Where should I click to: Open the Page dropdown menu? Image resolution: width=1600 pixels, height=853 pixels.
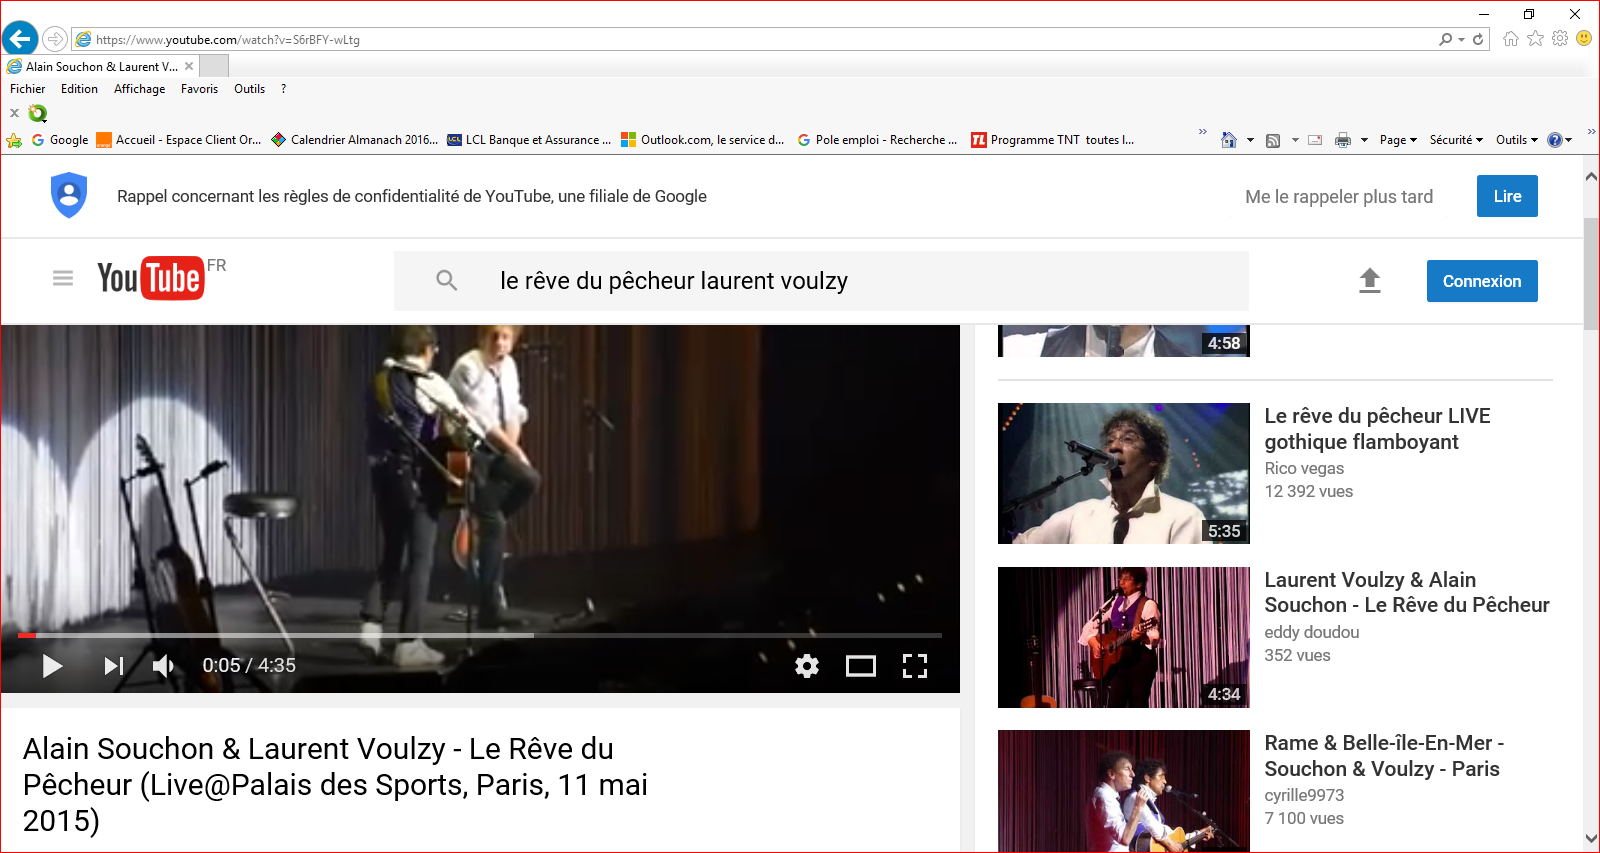pos(1398,140)
